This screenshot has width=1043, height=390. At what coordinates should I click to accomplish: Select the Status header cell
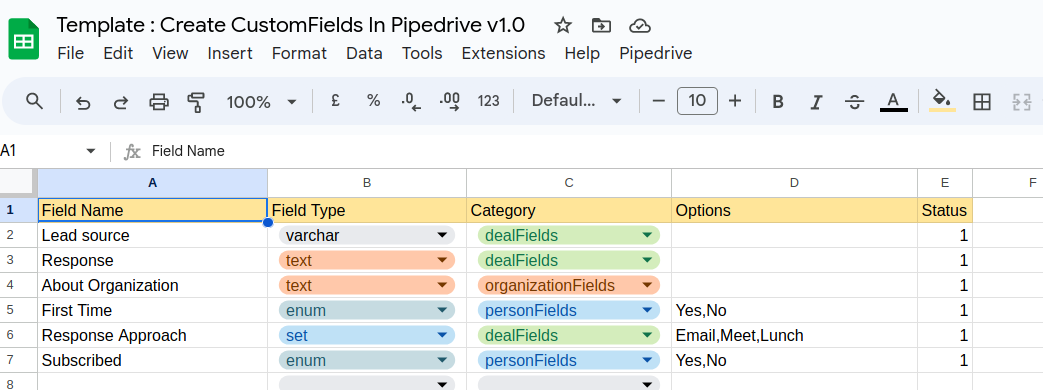[x=945, y=210]
